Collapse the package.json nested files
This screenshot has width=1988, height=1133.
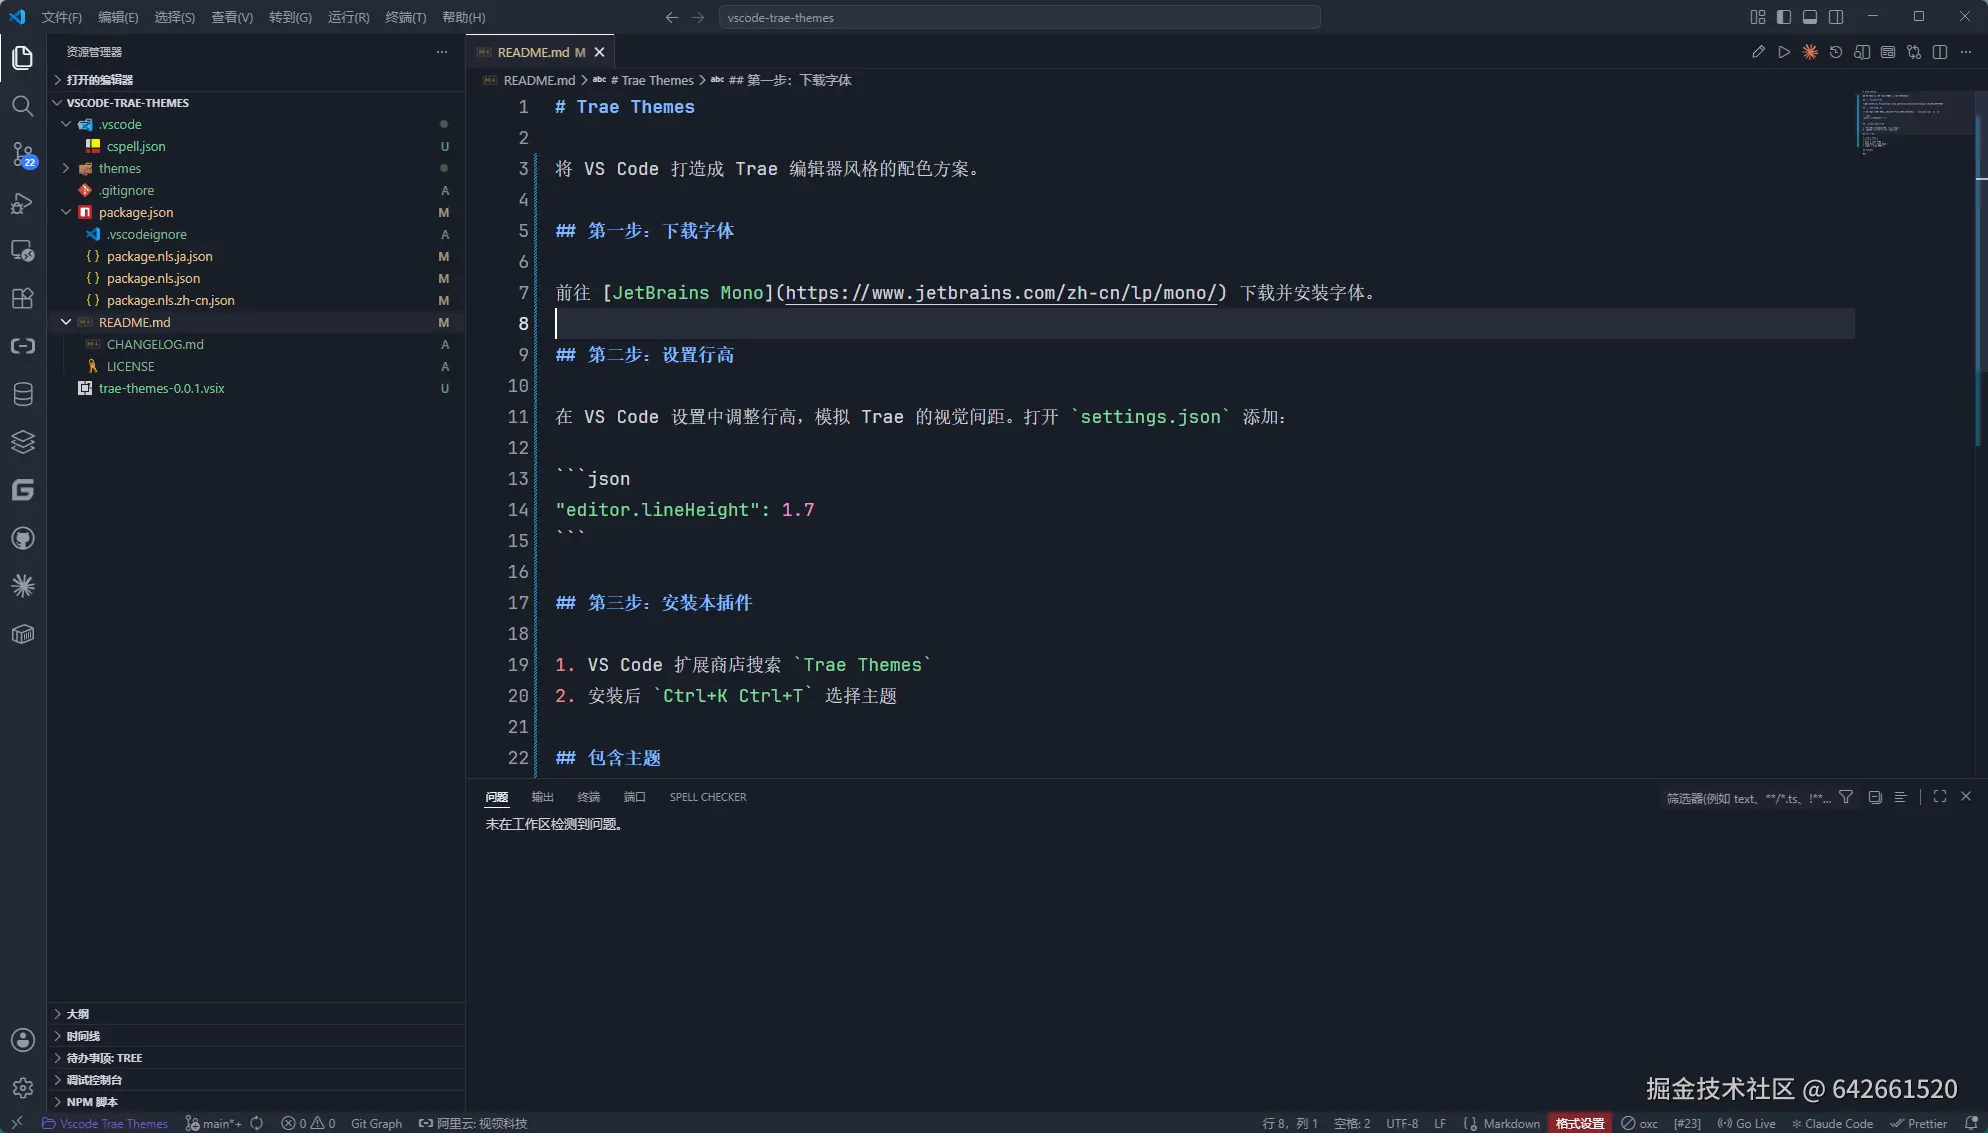click(x=66, y=212)
